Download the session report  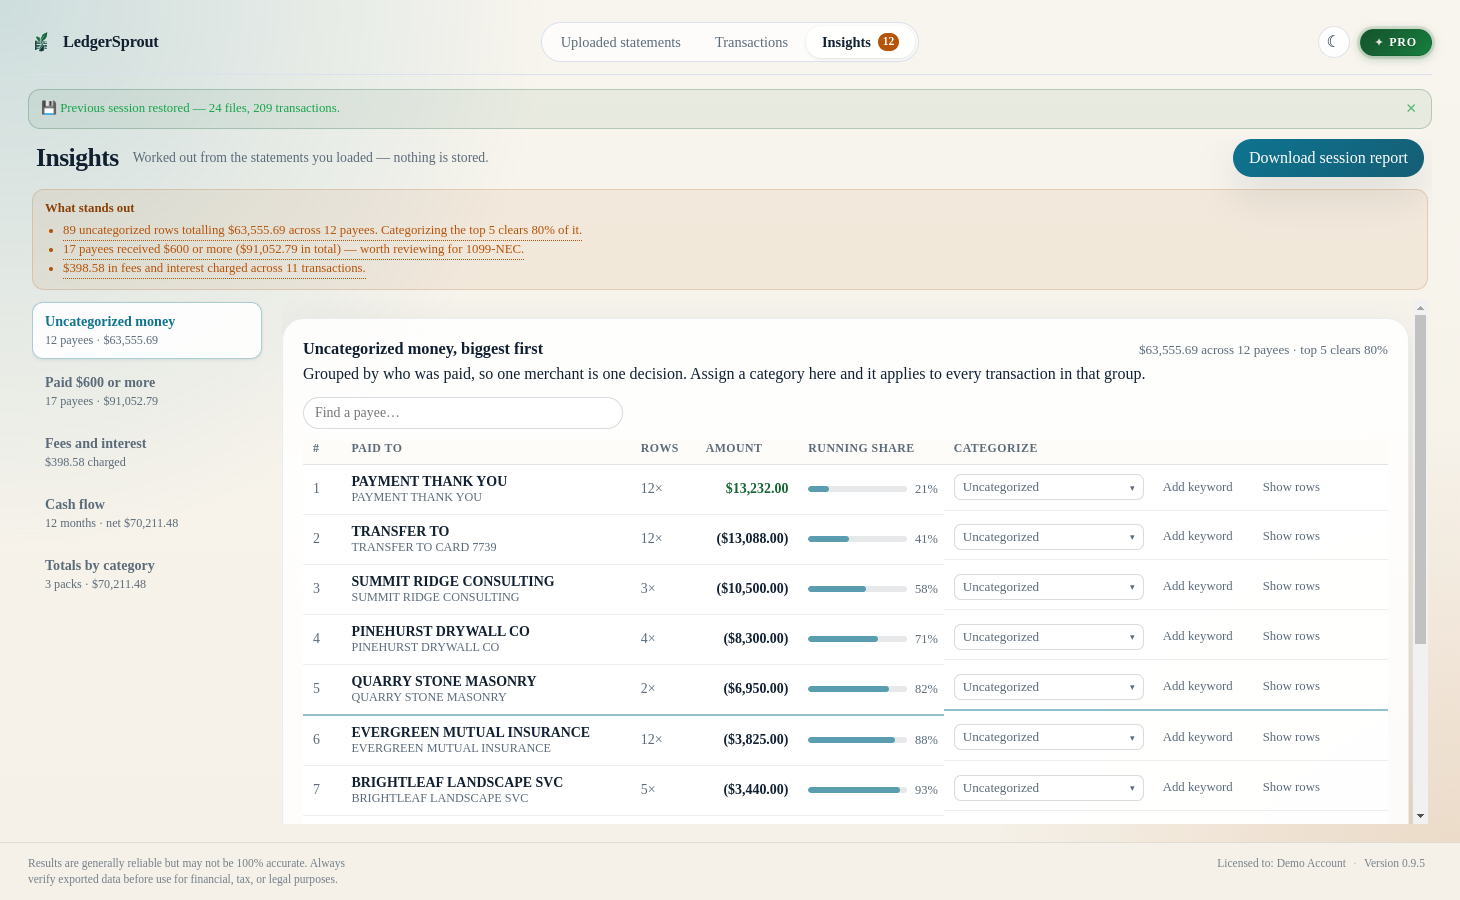[x=1328, y=158]
